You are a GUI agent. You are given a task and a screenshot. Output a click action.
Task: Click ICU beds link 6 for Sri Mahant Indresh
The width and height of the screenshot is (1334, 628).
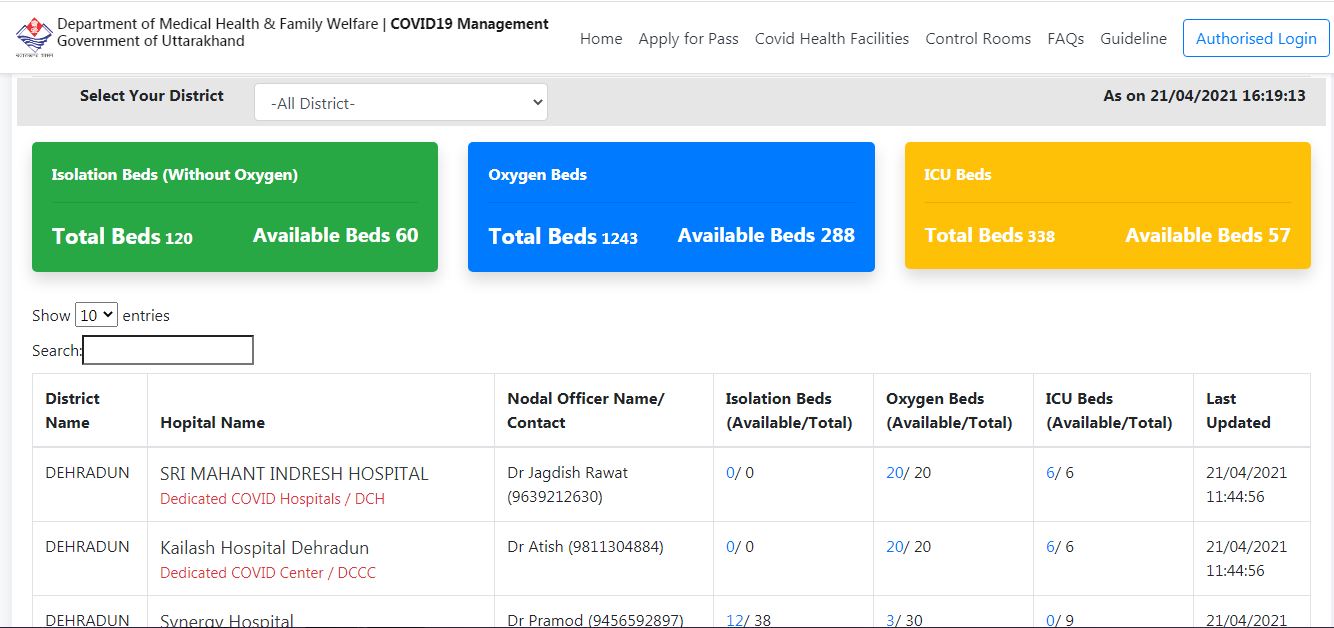coord(1050,473)
